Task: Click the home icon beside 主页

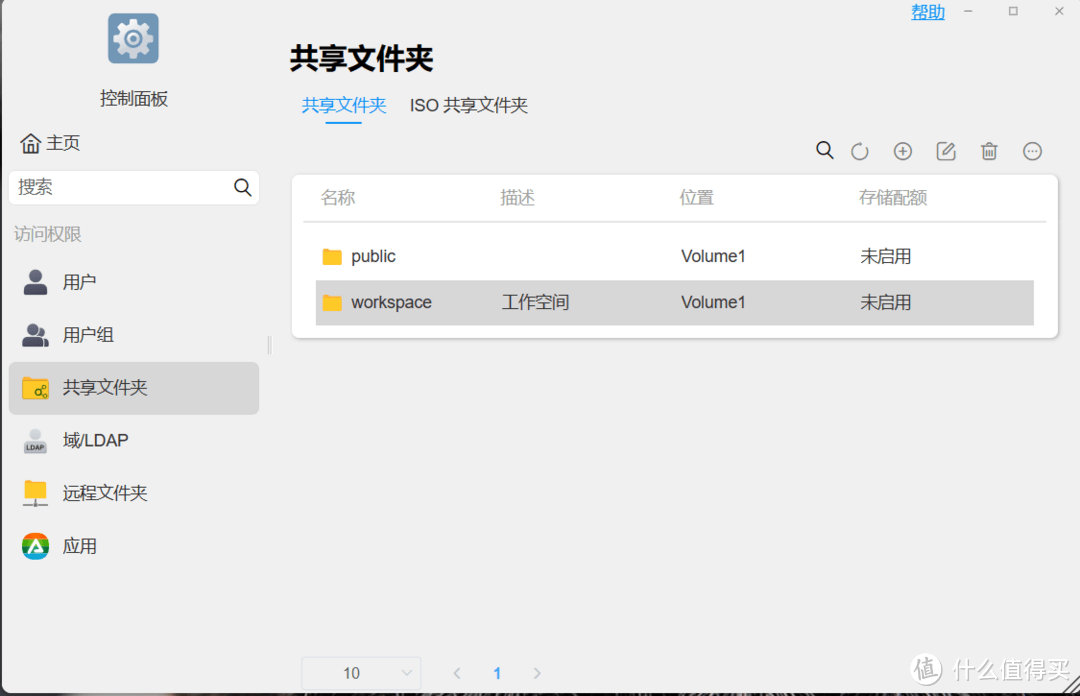Action: [30, 143]
